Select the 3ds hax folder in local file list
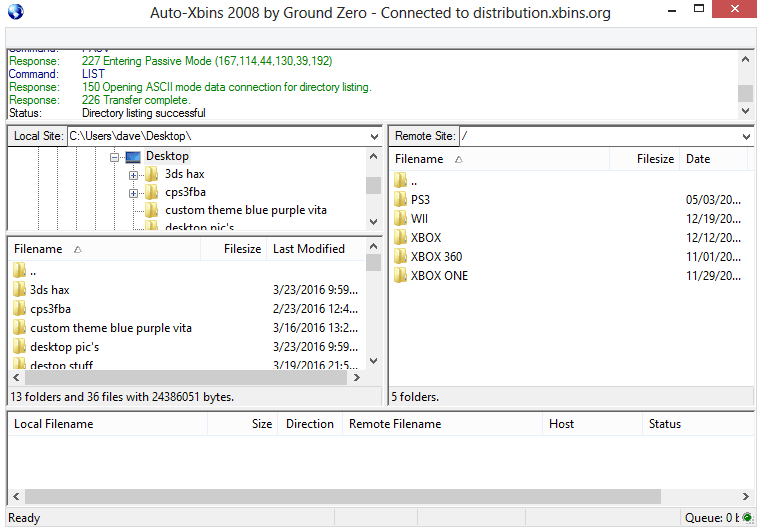 click(x=50, y=290)
